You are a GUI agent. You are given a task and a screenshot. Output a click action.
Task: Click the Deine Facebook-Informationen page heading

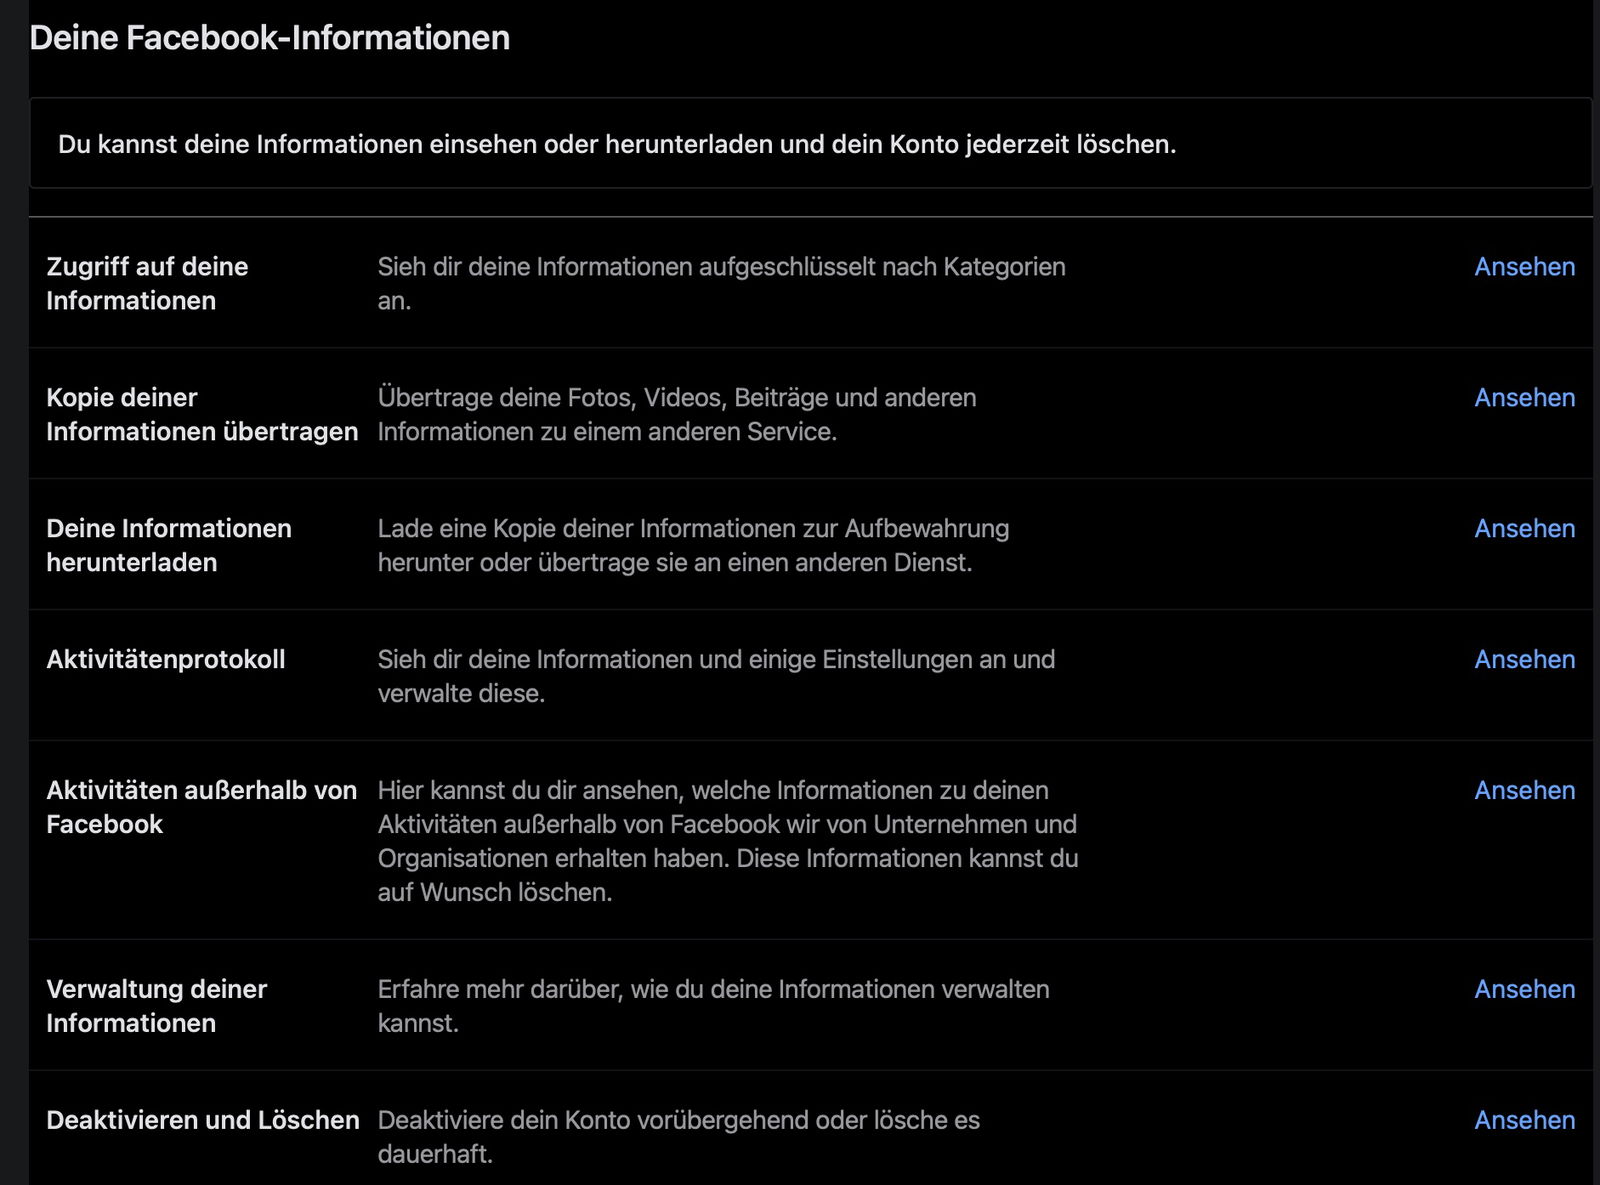[x=270, y=38]
